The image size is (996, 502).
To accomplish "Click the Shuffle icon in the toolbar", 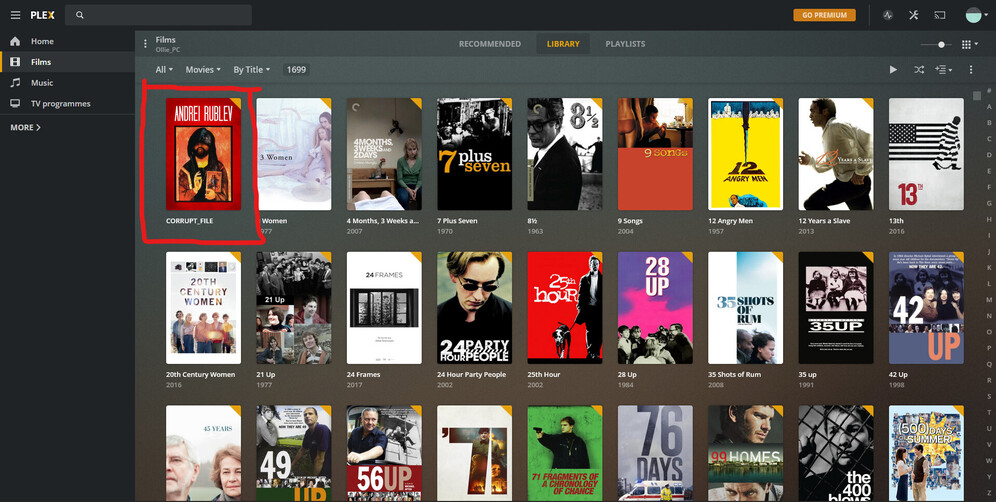I will [x=919, y=70].
